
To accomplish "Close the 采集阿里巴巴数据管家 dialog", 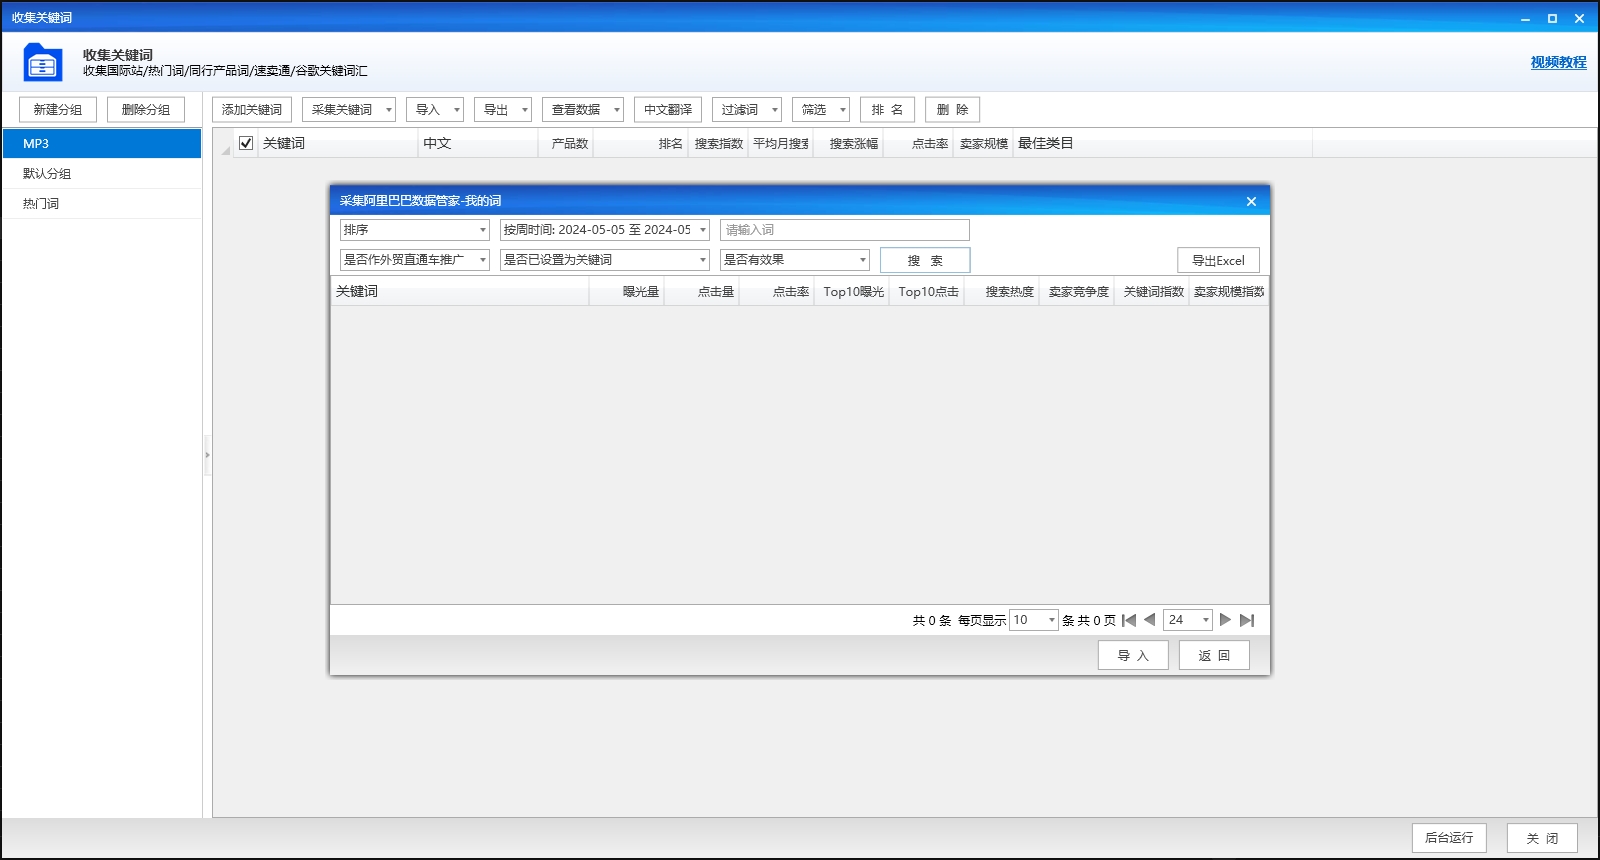I will 1251,201.
